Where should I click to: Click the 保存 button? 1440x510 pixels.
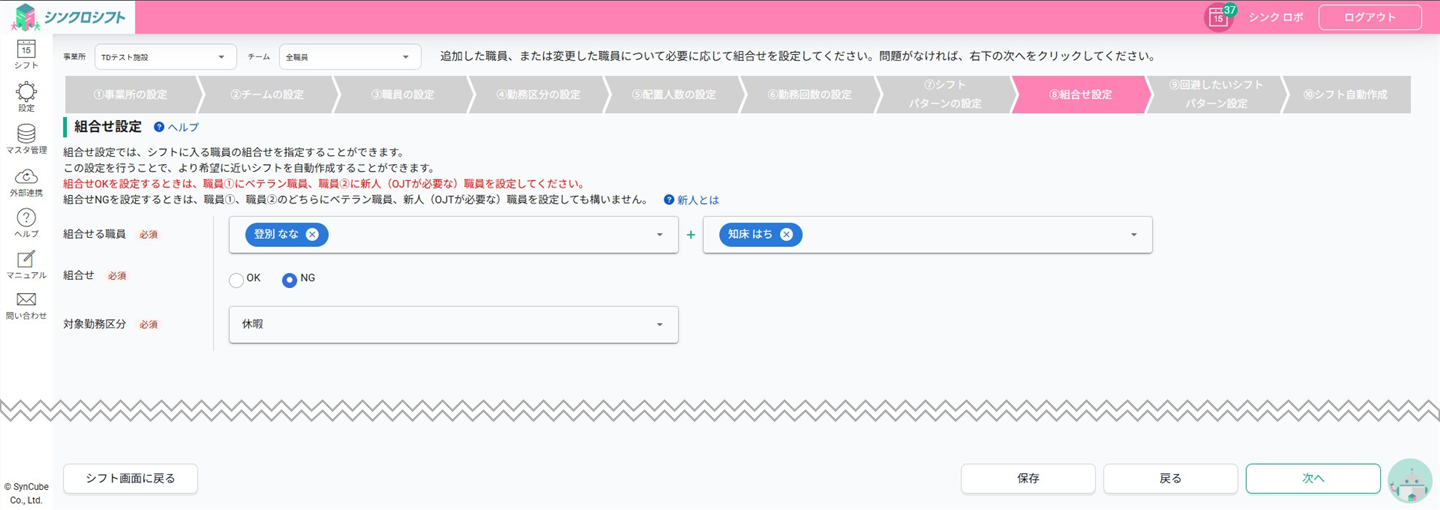(x=1028, y=479)
